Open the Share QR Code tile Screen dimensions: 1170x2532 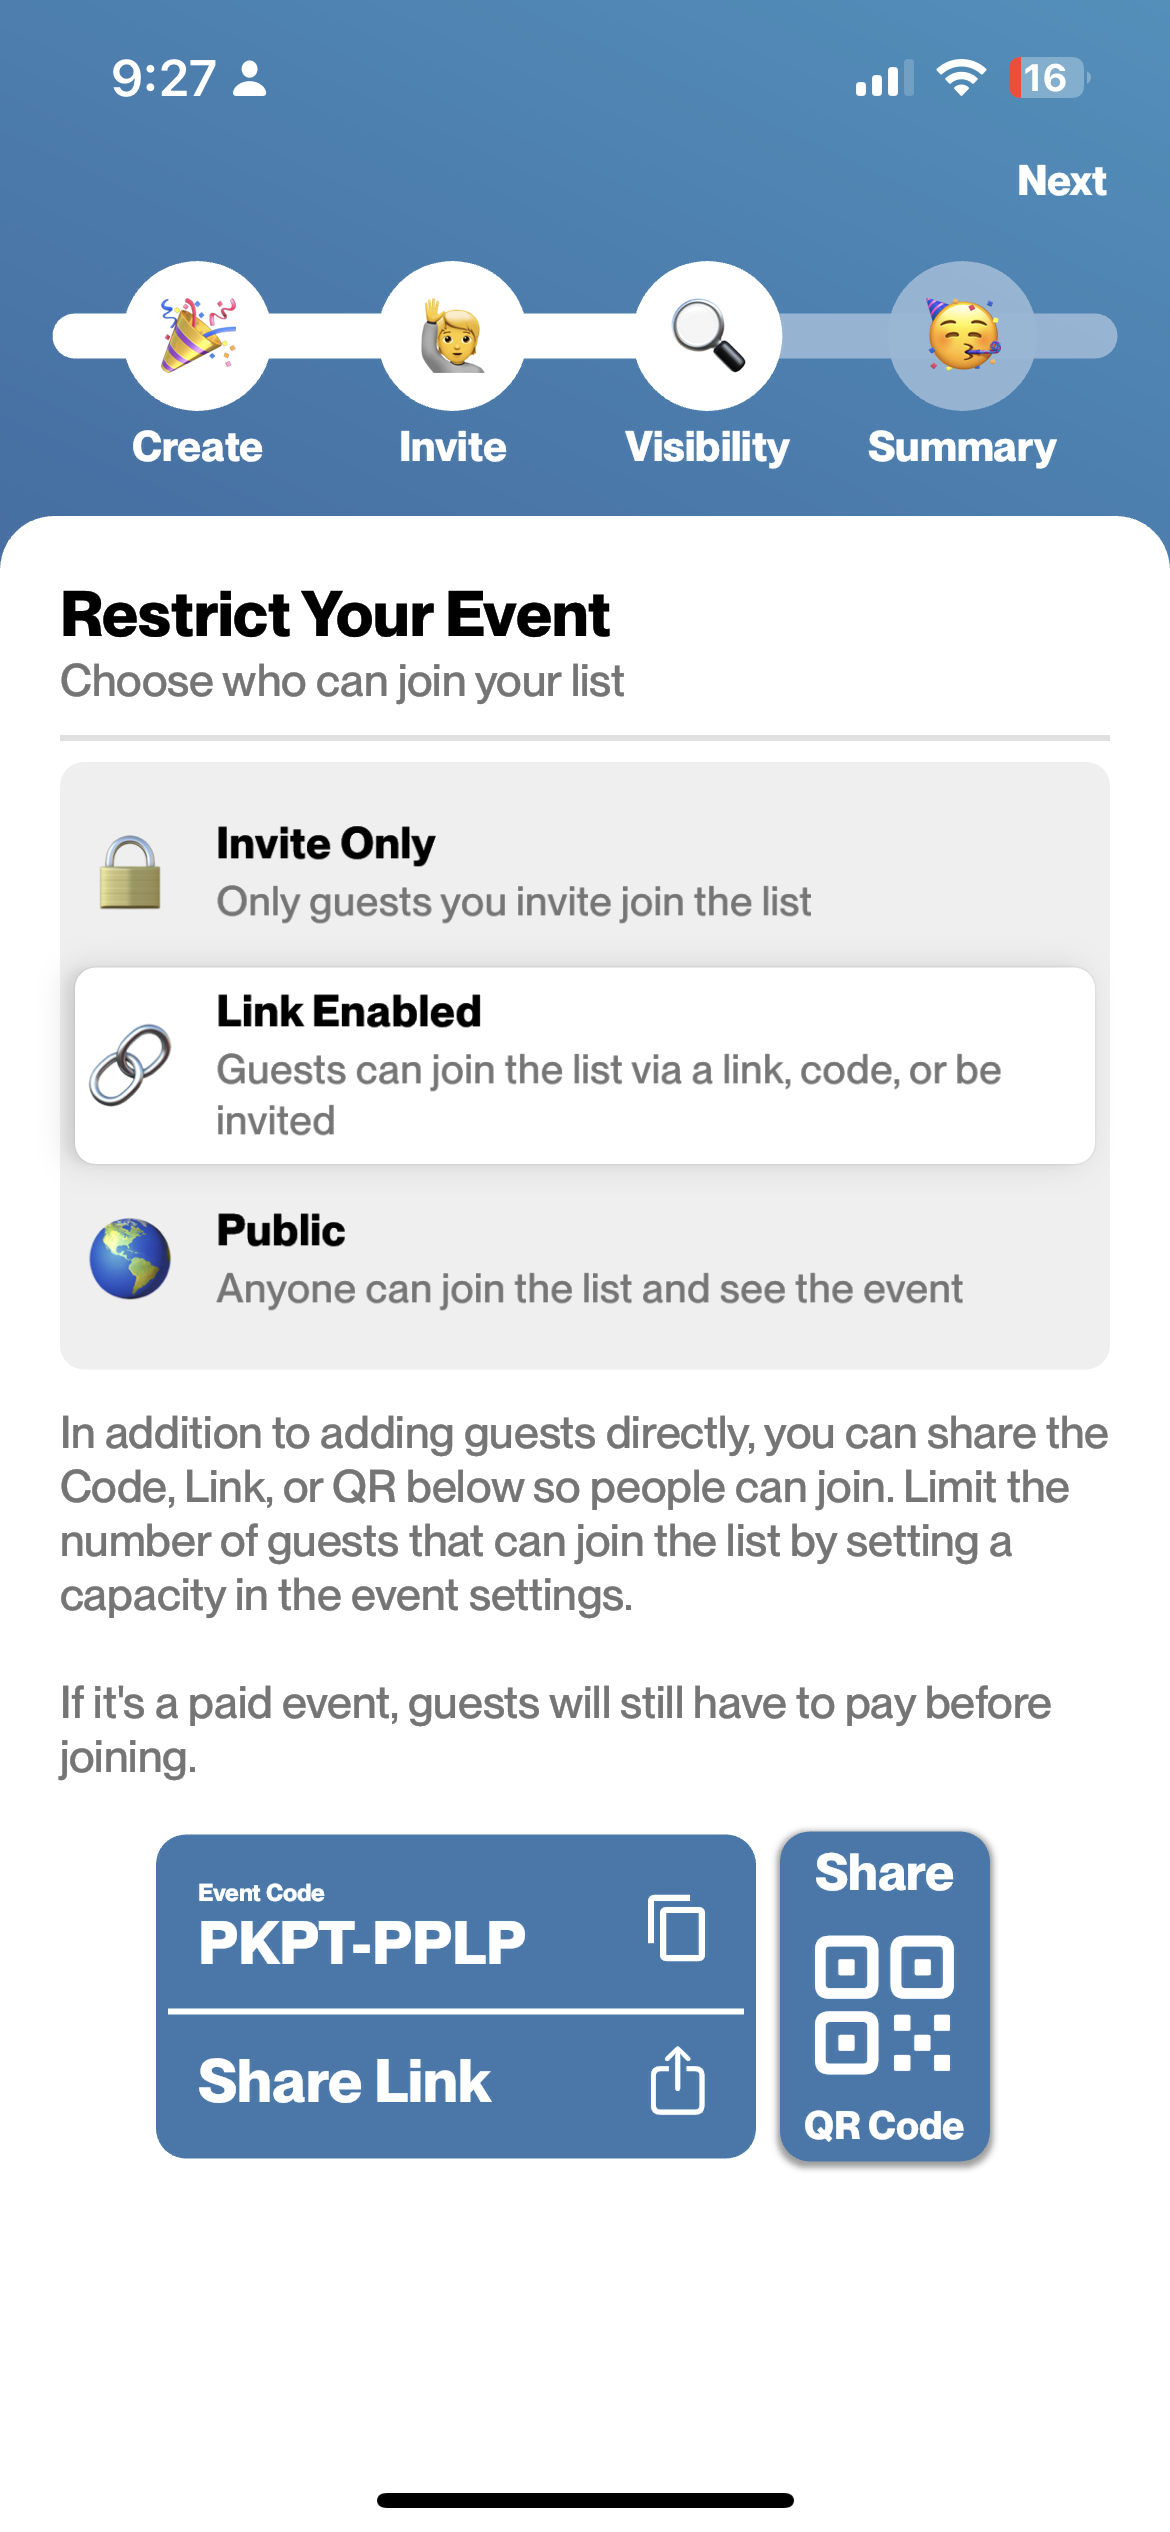885,1996
